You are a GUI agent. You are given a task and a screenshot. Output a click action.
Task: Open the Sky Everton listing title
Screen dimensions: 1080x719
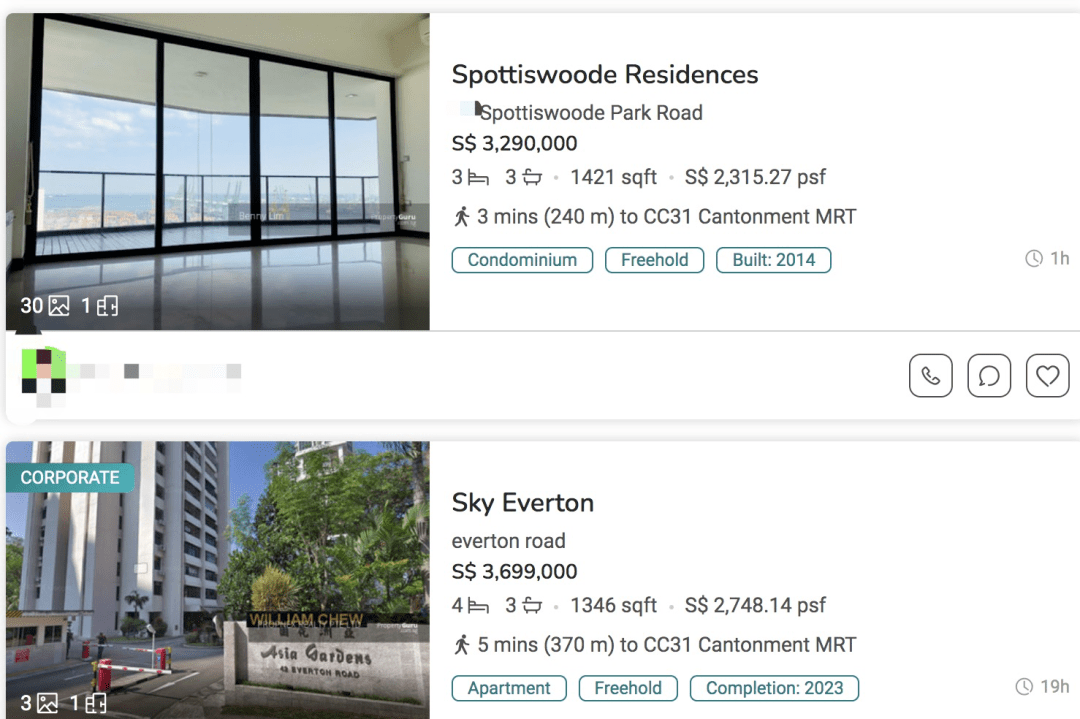pyautogui.click(x=522, y=503)
